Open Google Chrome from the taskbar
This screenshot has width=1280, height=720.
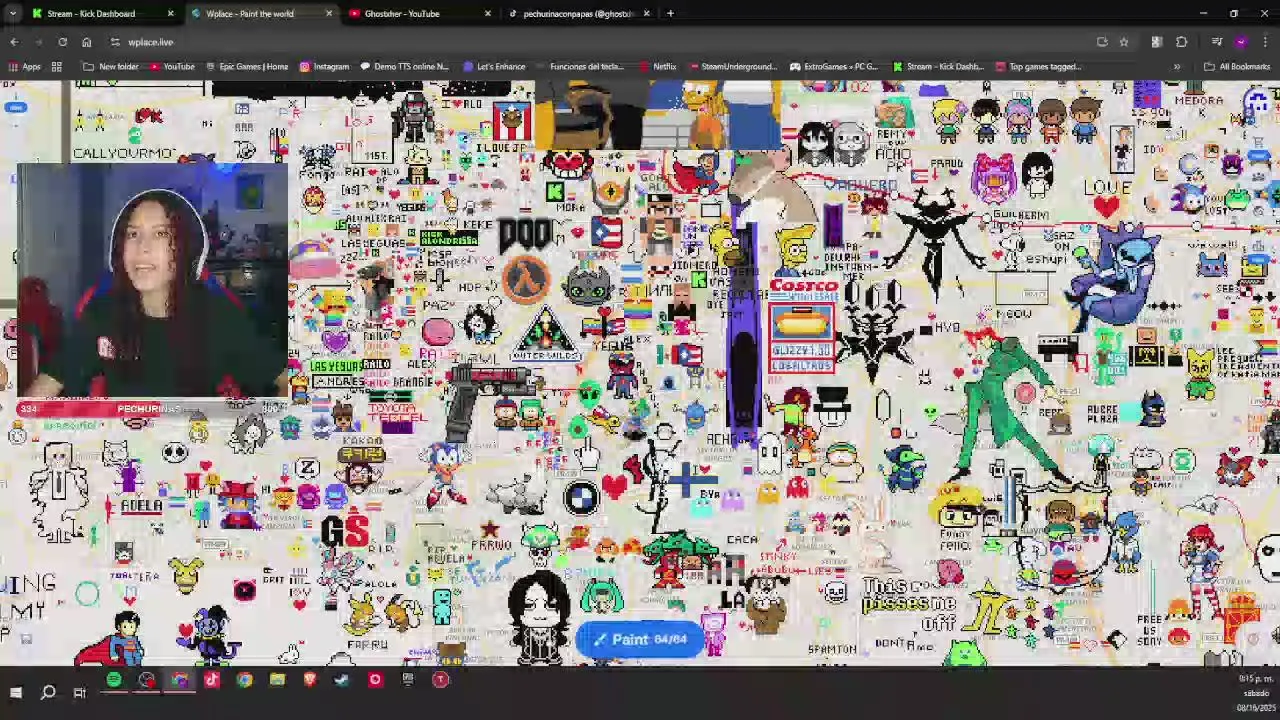point(244,680)
